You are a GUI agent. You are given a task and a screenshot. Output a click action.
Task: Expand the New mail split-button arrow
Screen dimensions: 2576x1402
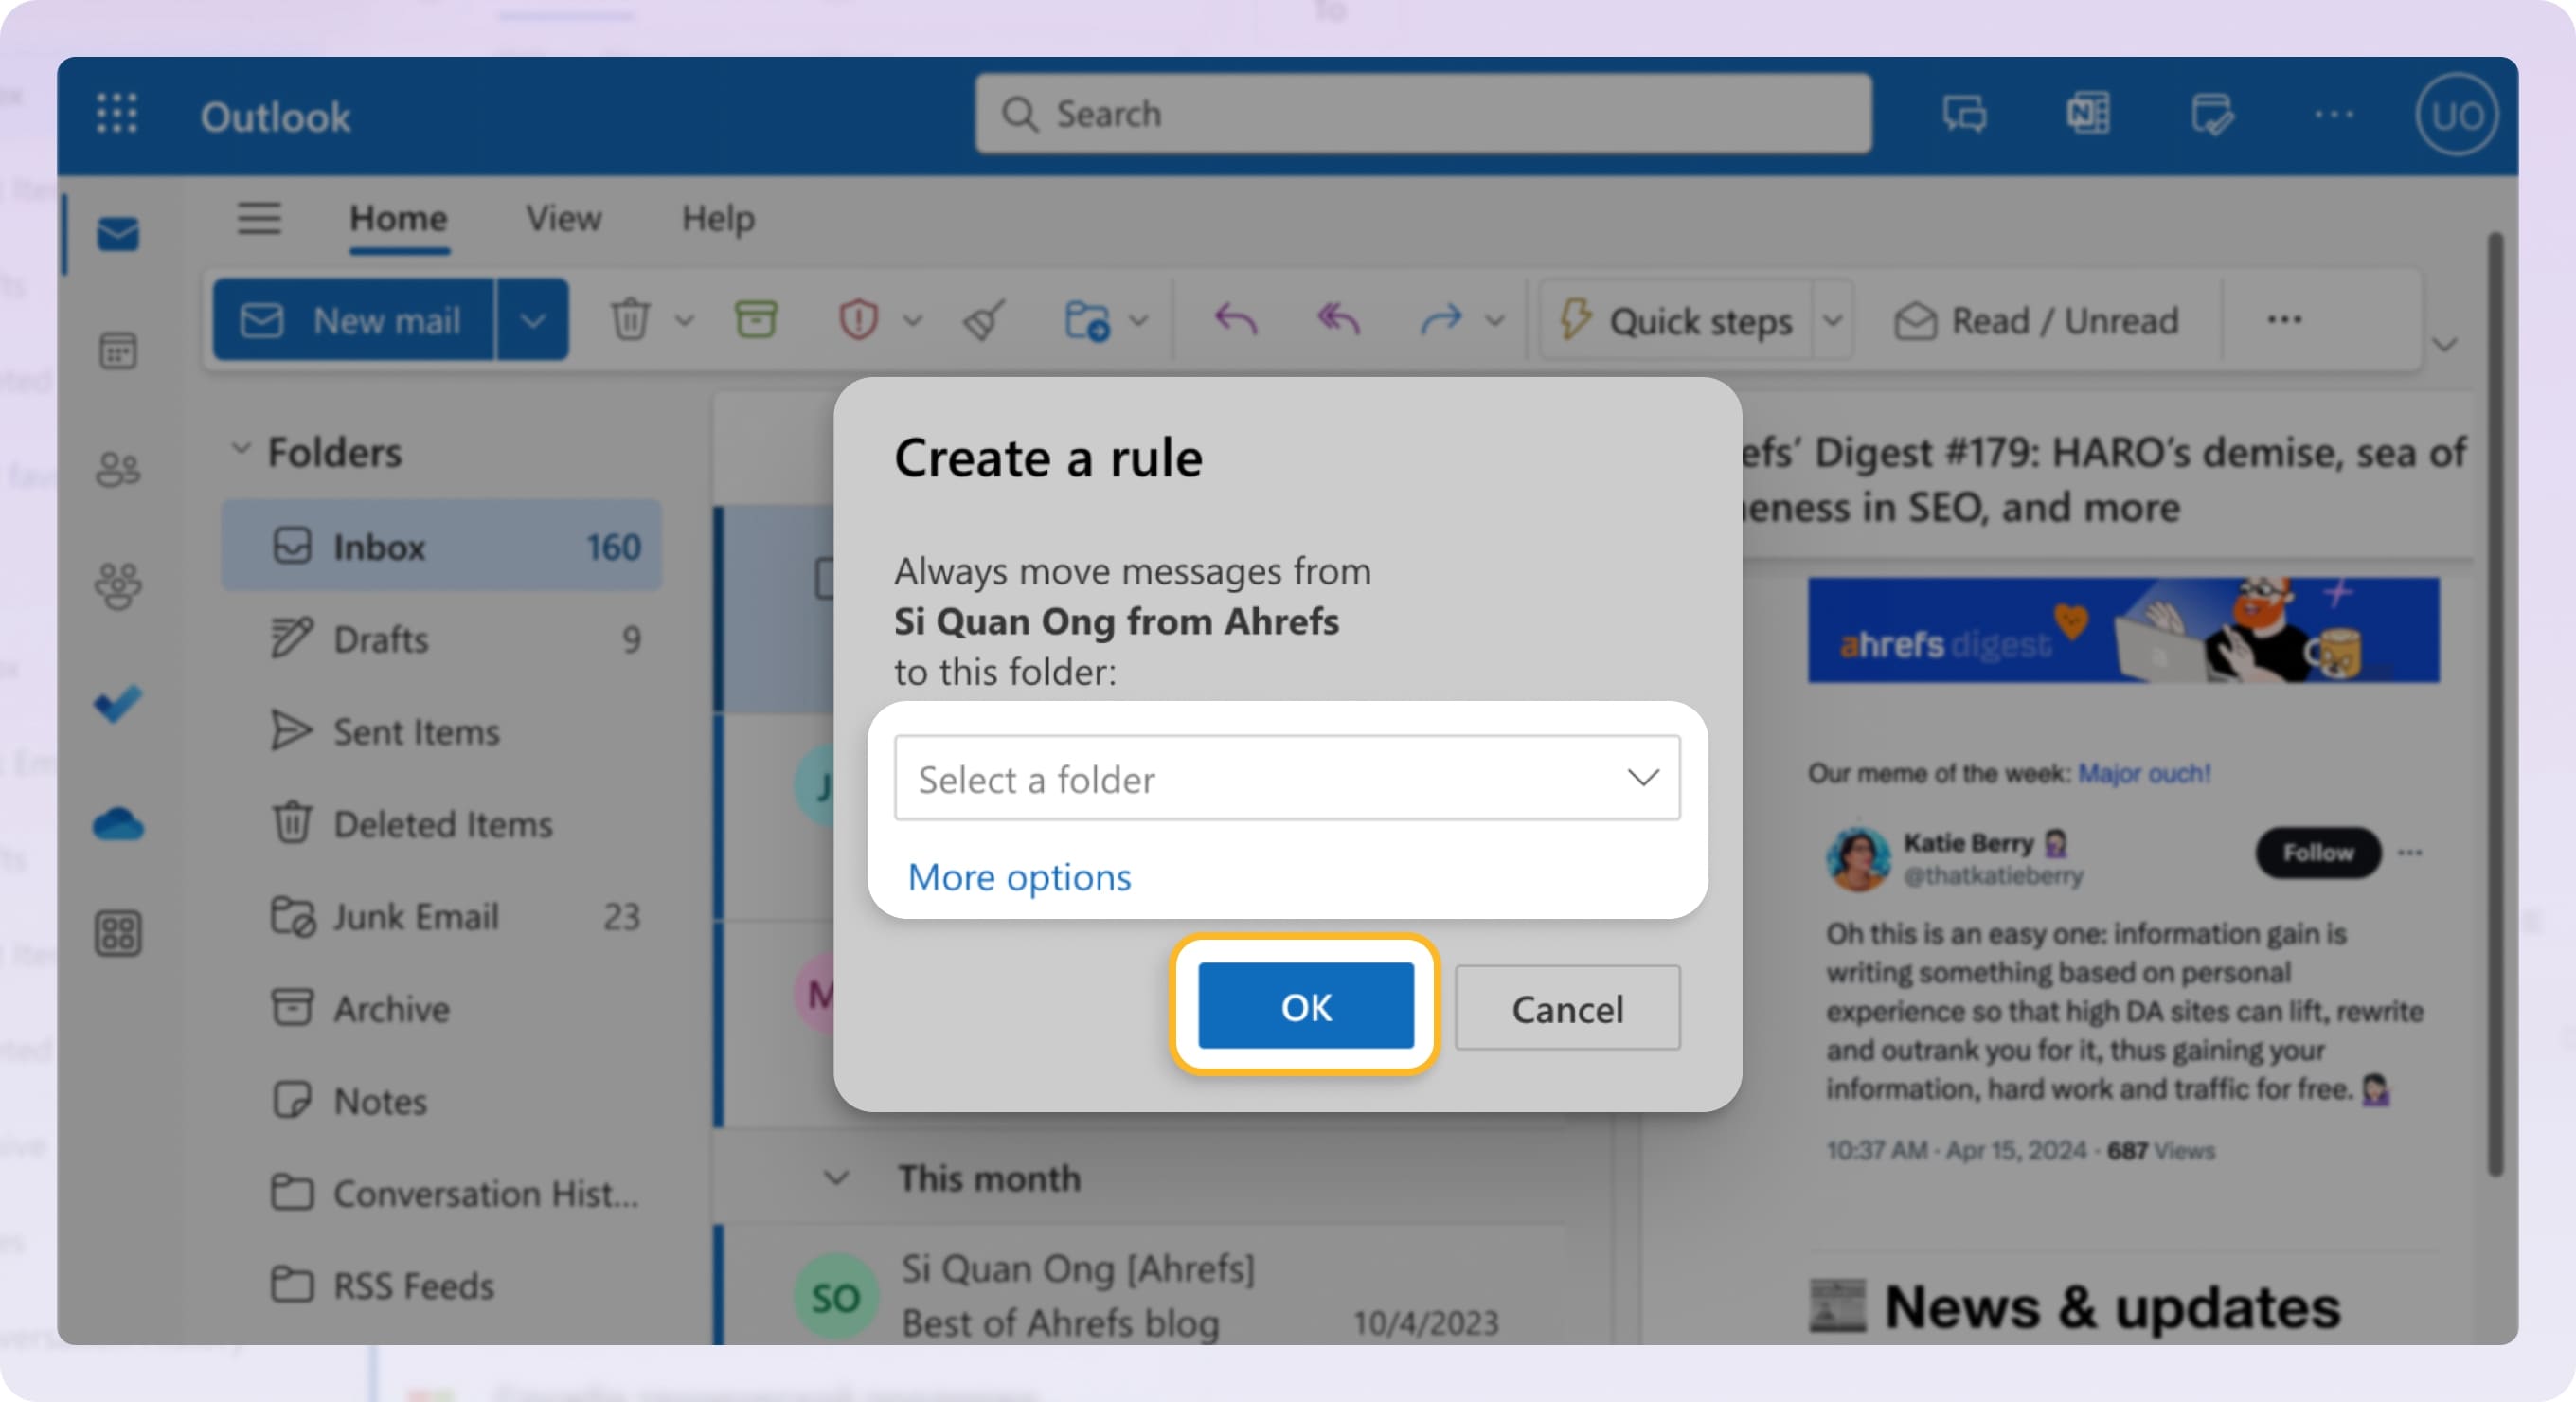click(x=533, y=319)
